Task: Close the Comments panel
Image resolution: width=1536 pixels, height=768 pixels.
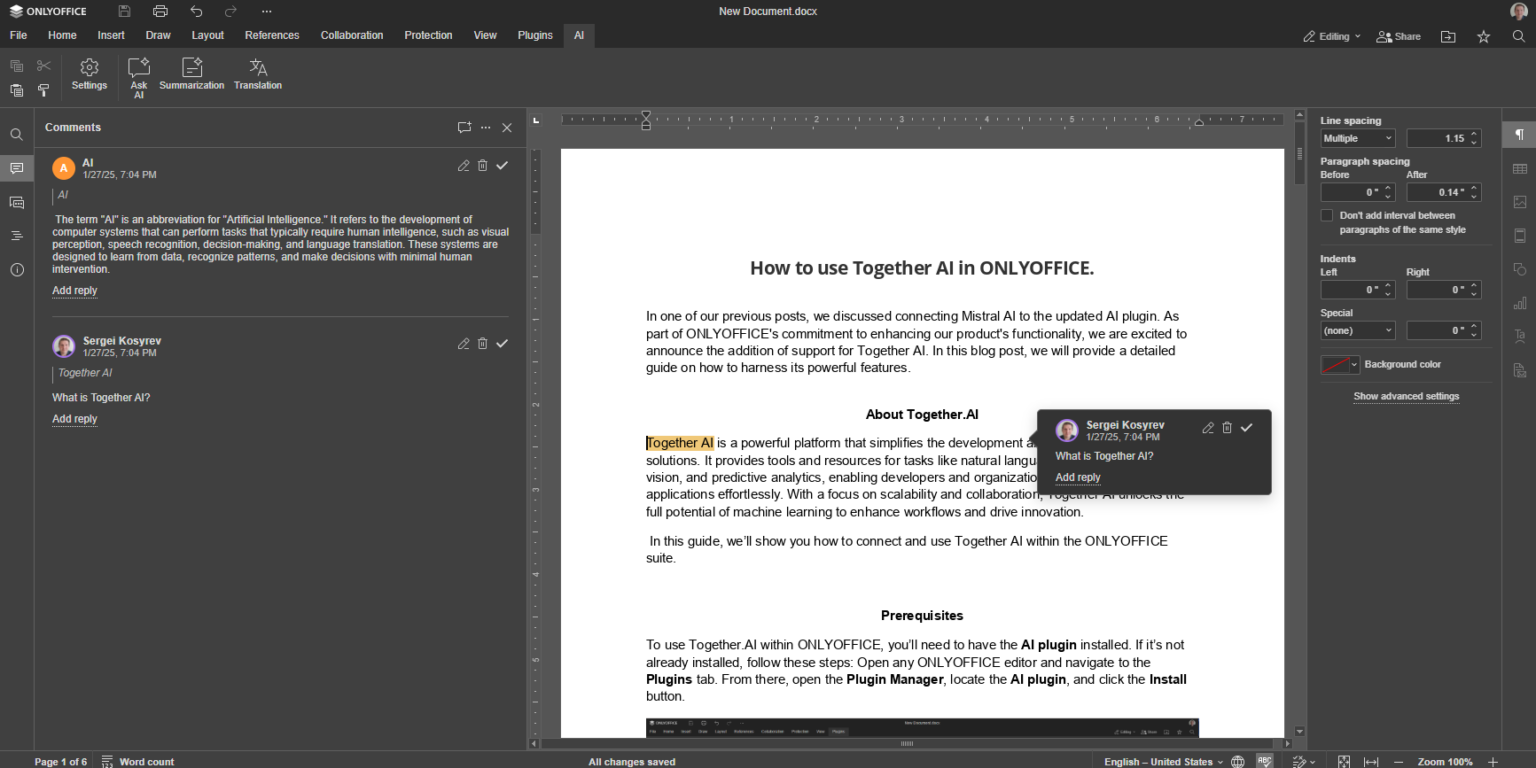Action: [x=507, y=128]
